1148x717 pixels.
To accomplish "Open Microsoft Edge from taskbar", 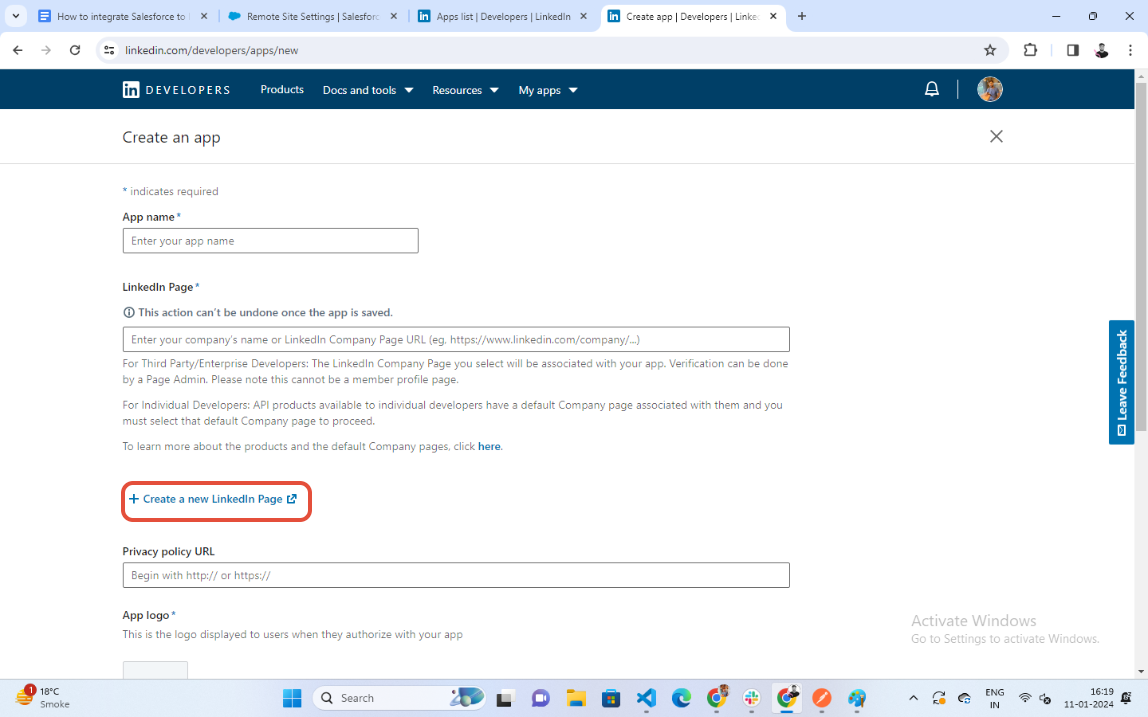I will pos(681,698).
